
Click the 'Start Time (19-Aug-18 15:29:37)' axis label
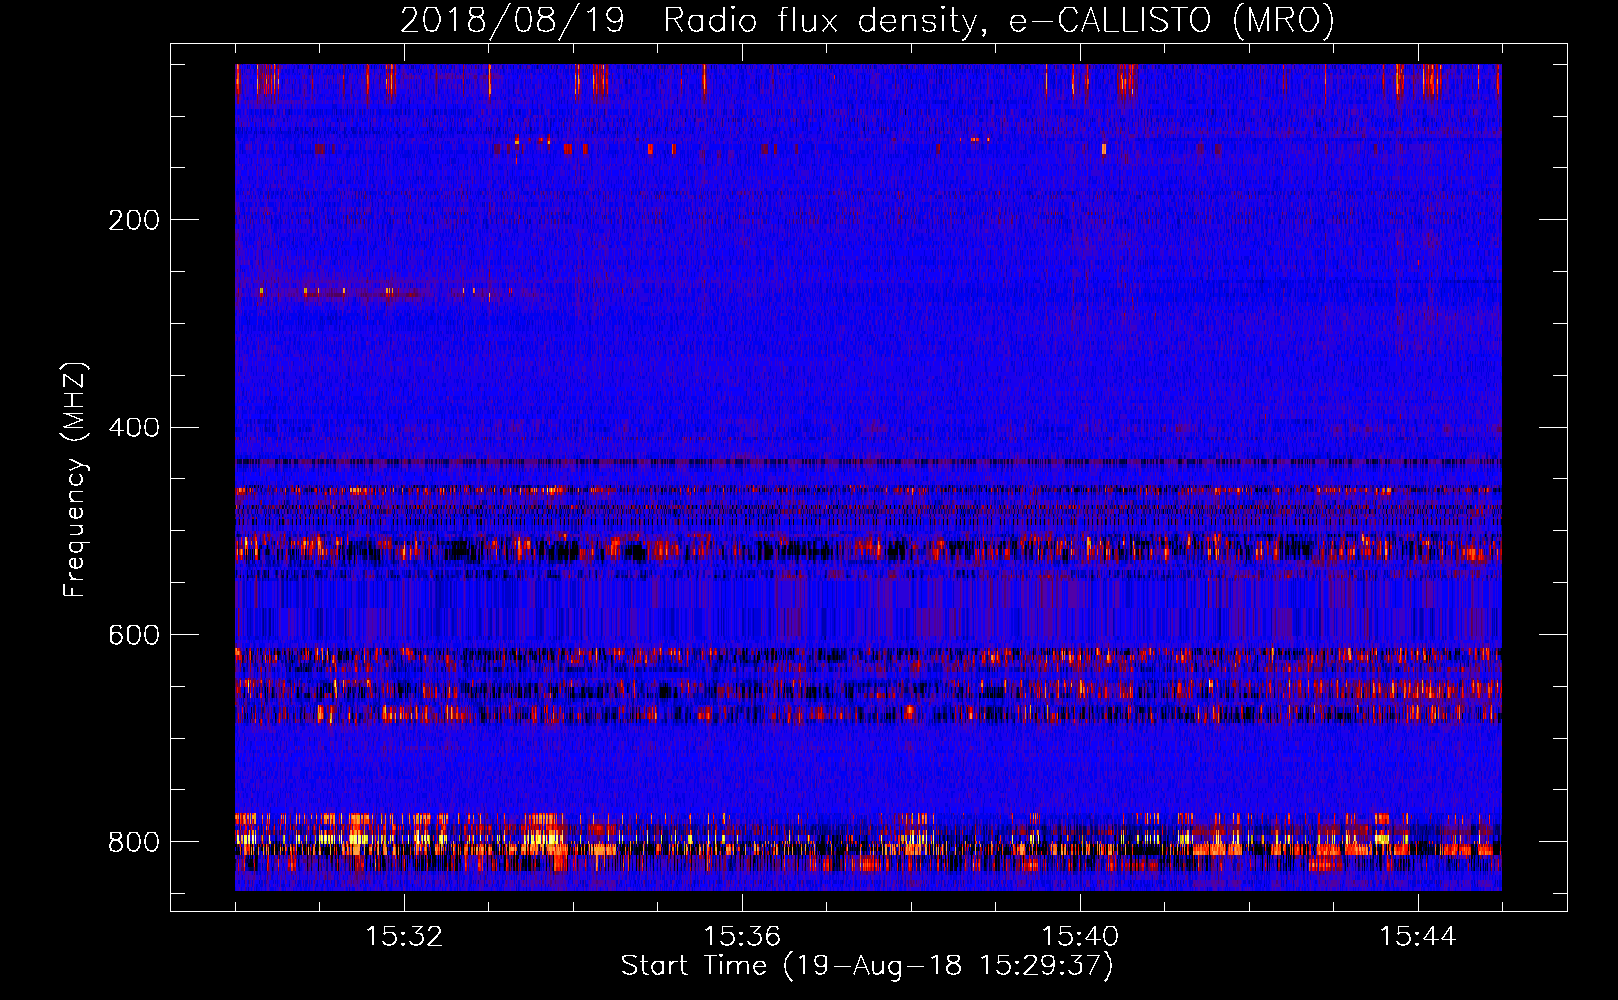[867, 966]
